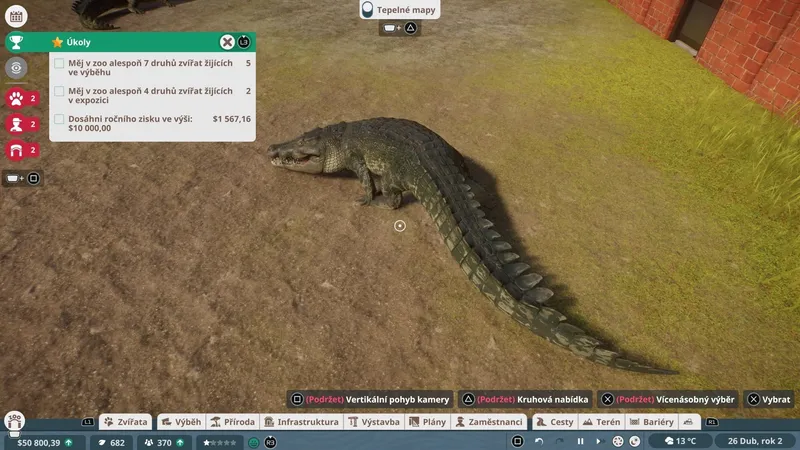Click the triangle shortcut icon under Tepelné mapy
This screenshot has width=800, height=450.
pyautogui.click(x=411, y=28)
